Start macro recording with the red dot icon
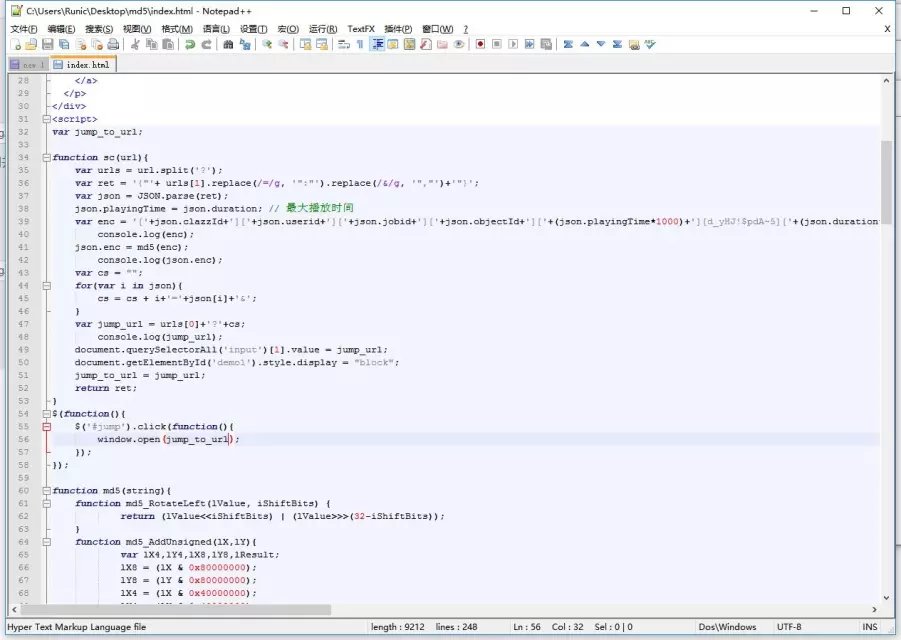 [x=480, y=44]
